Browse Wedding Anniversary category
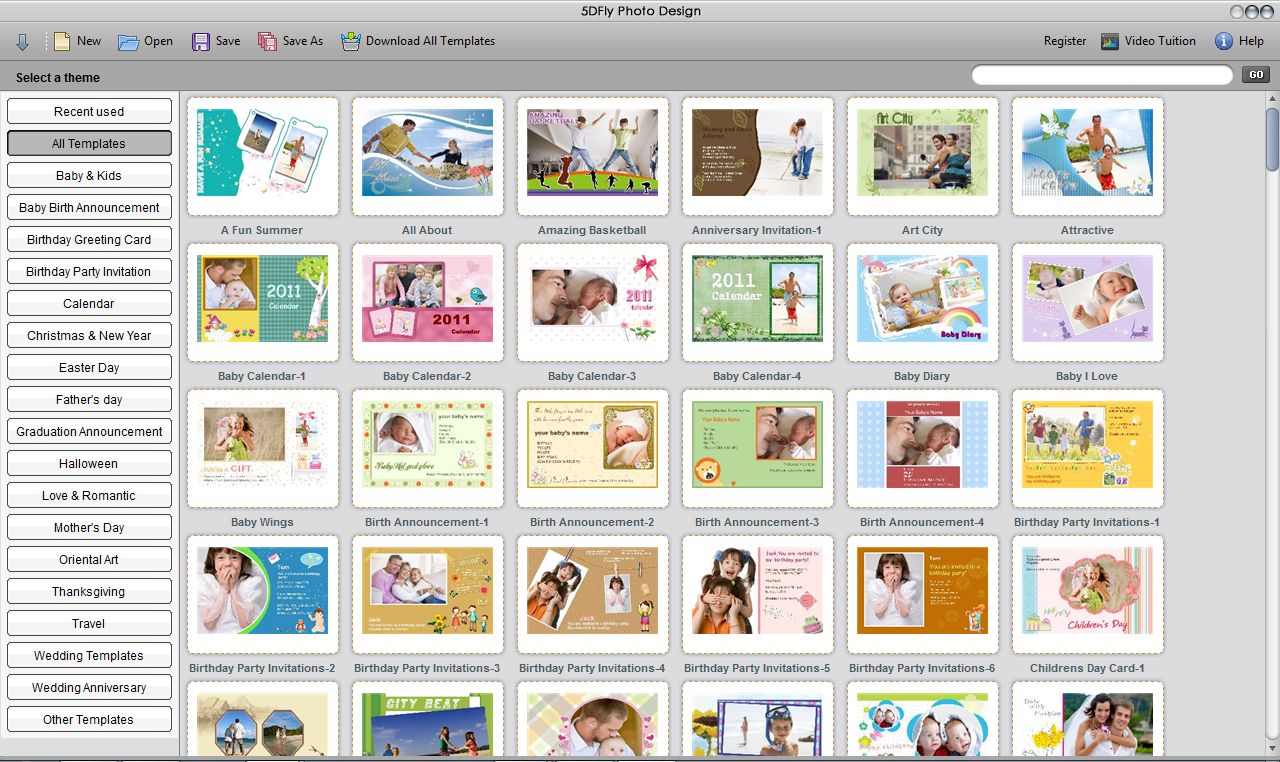Viewport: 1280px width, 762px height. coord(89,688)
